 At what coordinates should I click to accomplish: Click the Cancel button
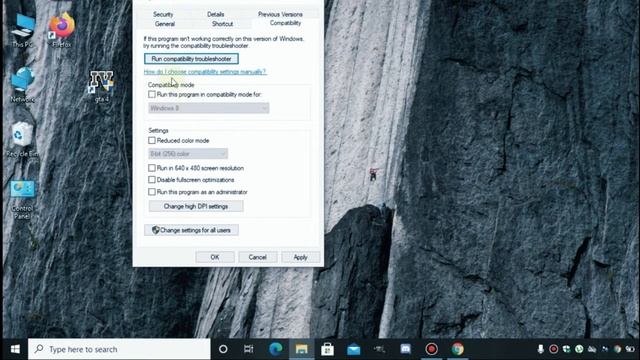coord(258,257)
